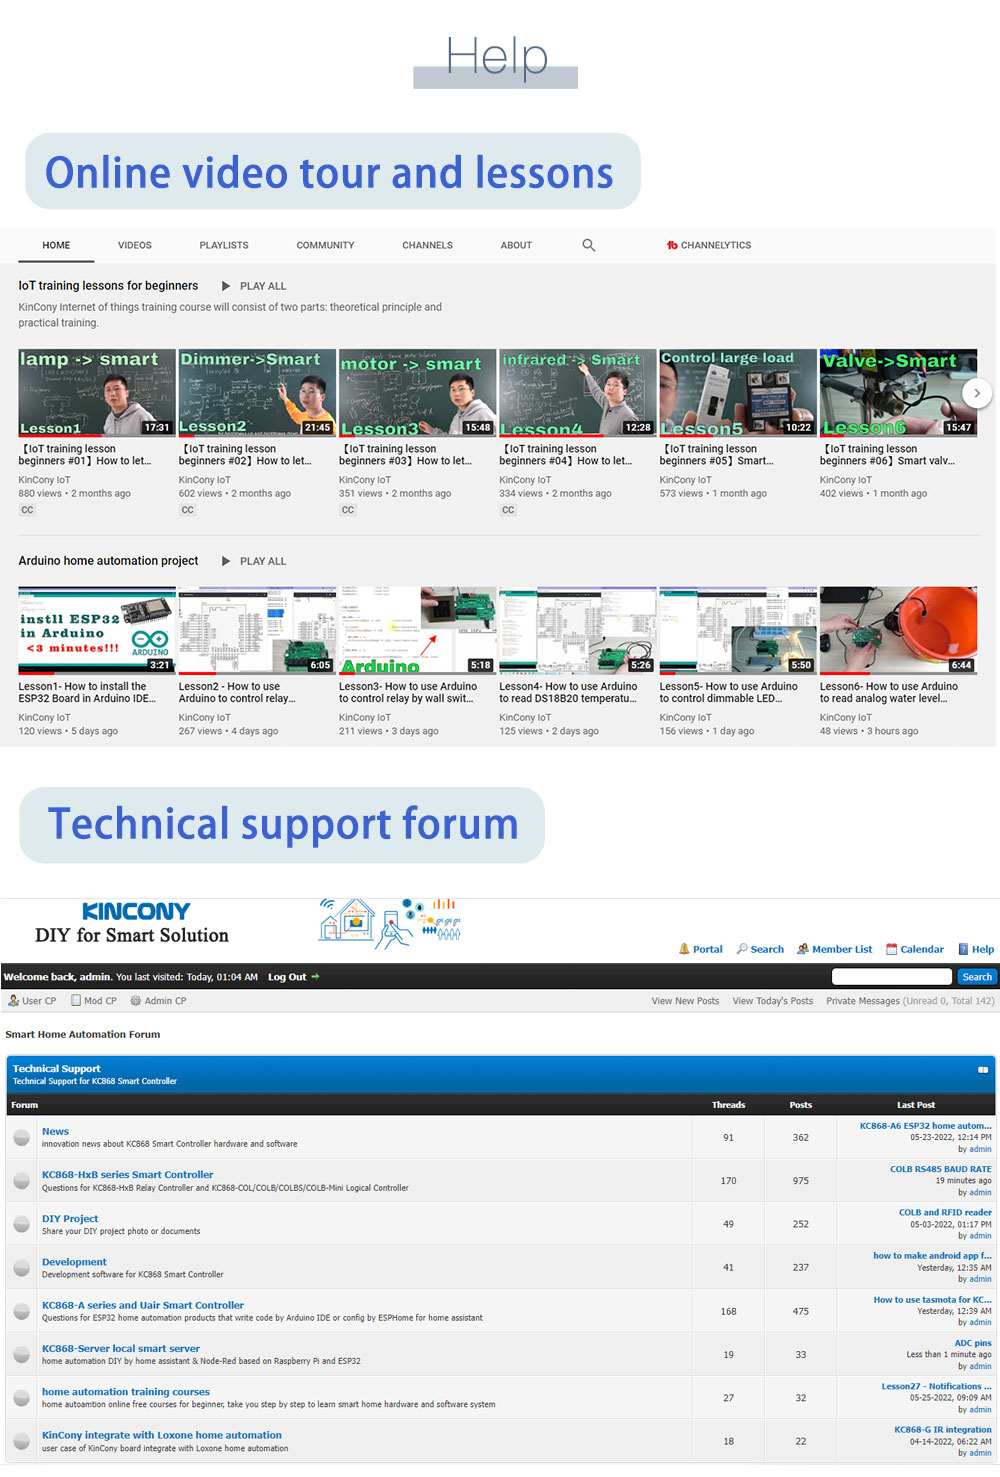
Task: Open the forum Calendar icon
Action: pos(891,949)
